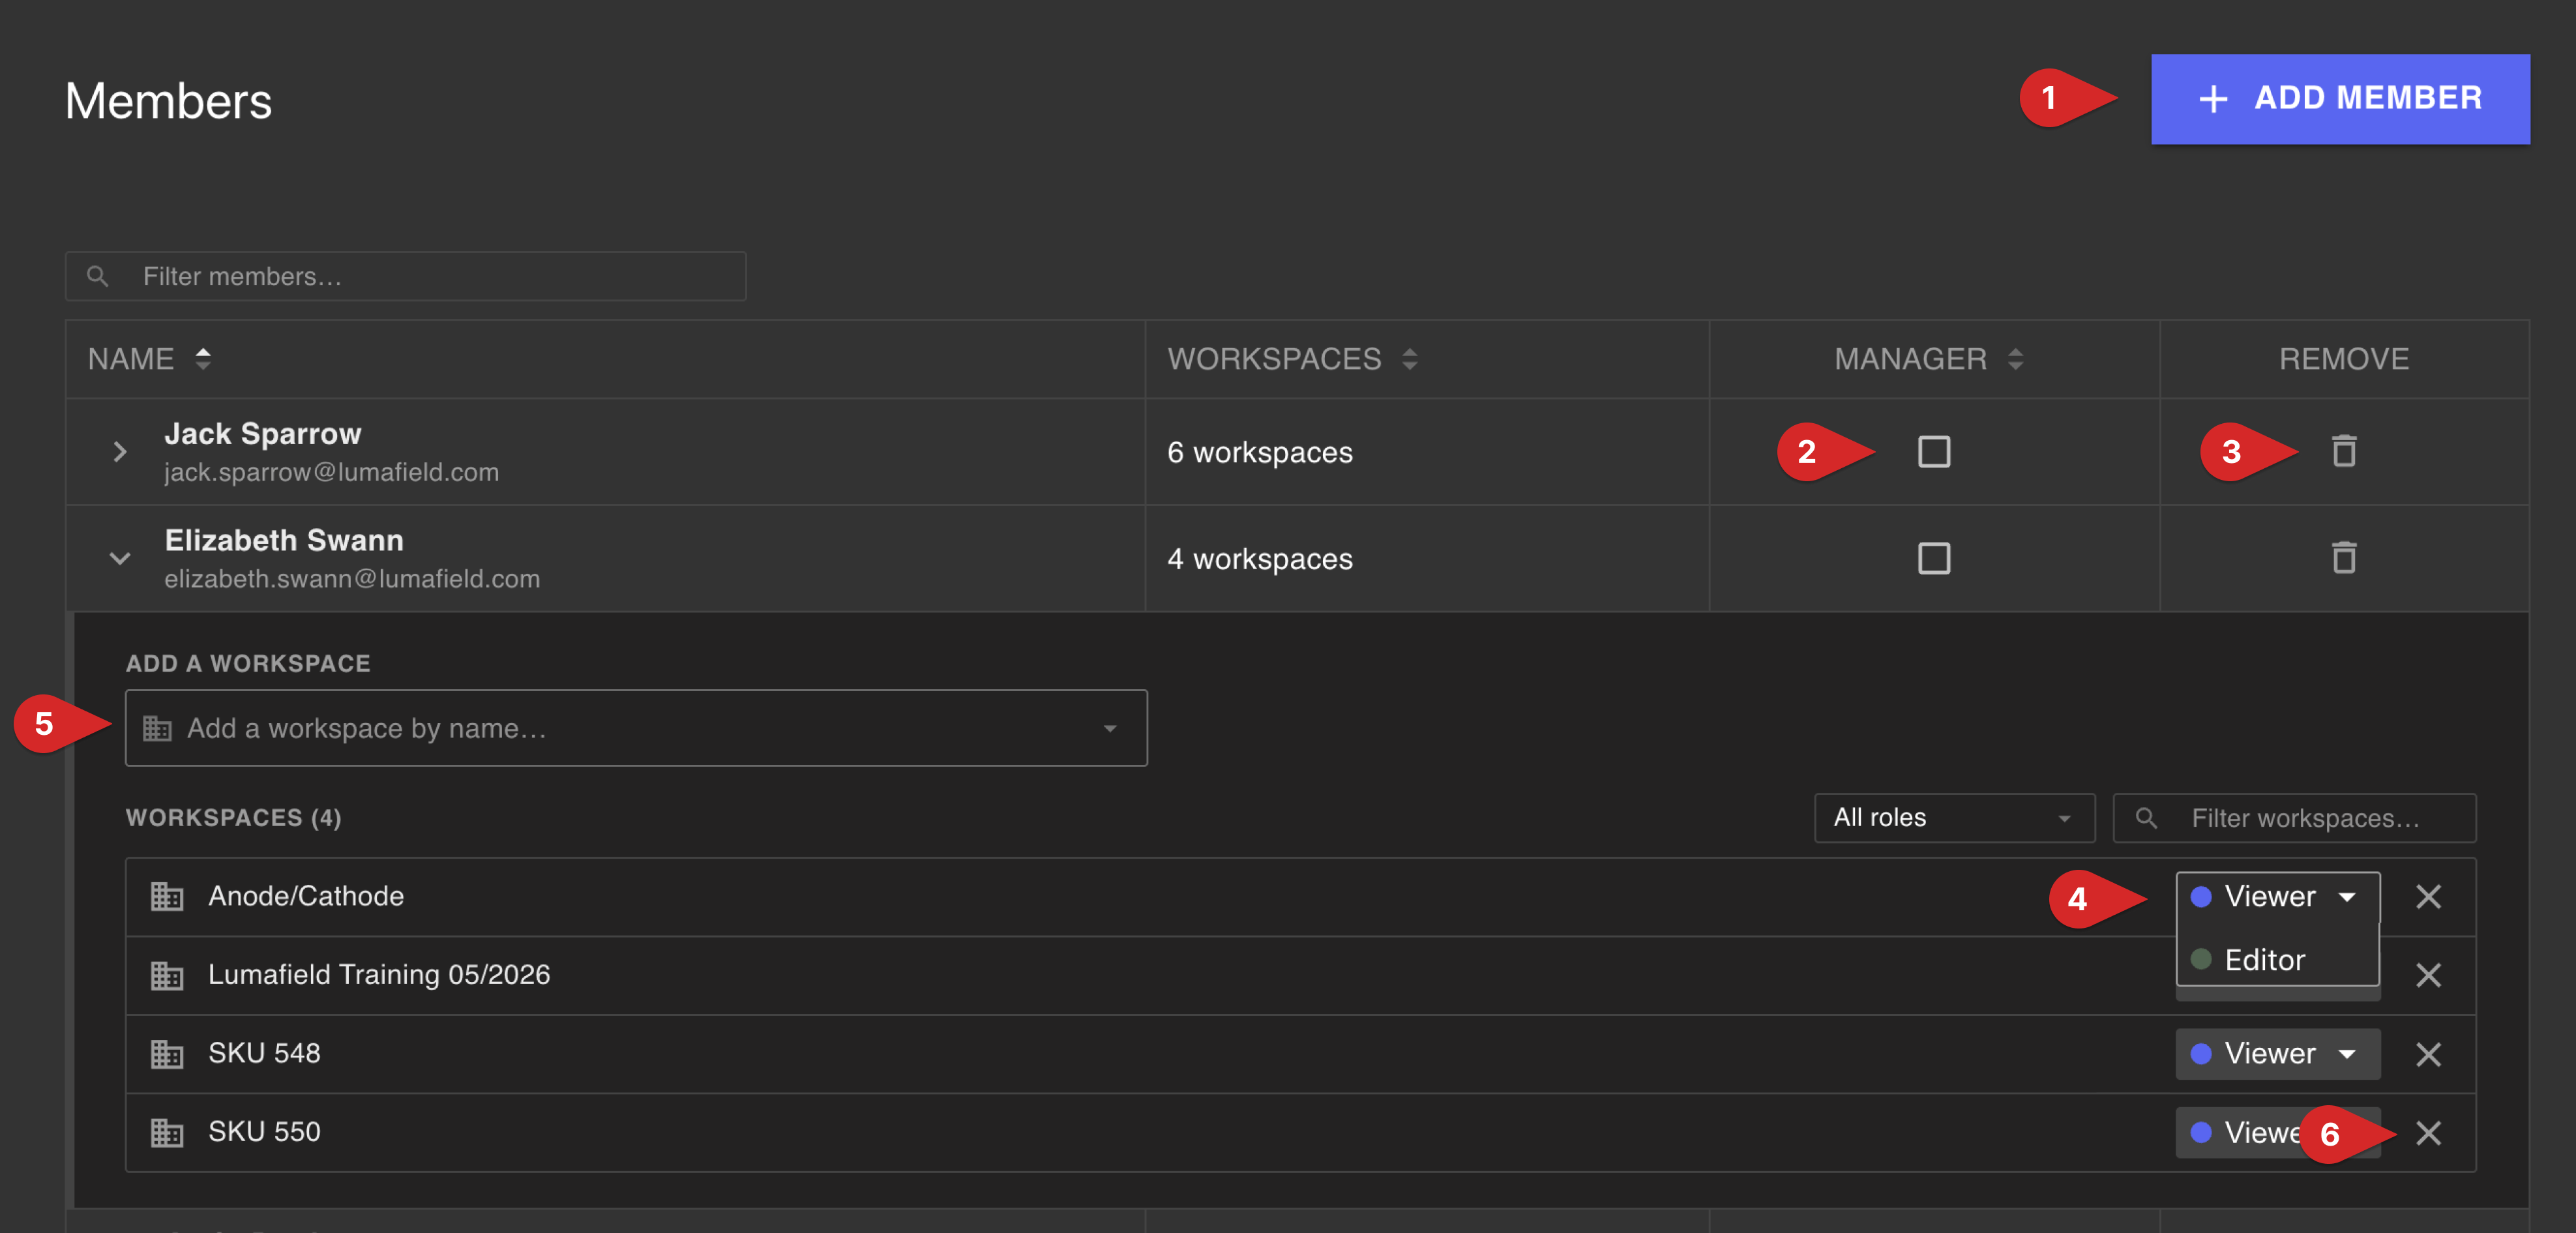The image size is (2576, 1233).
Task: Open the Add a workspace by name combo box
Action: 636,728
